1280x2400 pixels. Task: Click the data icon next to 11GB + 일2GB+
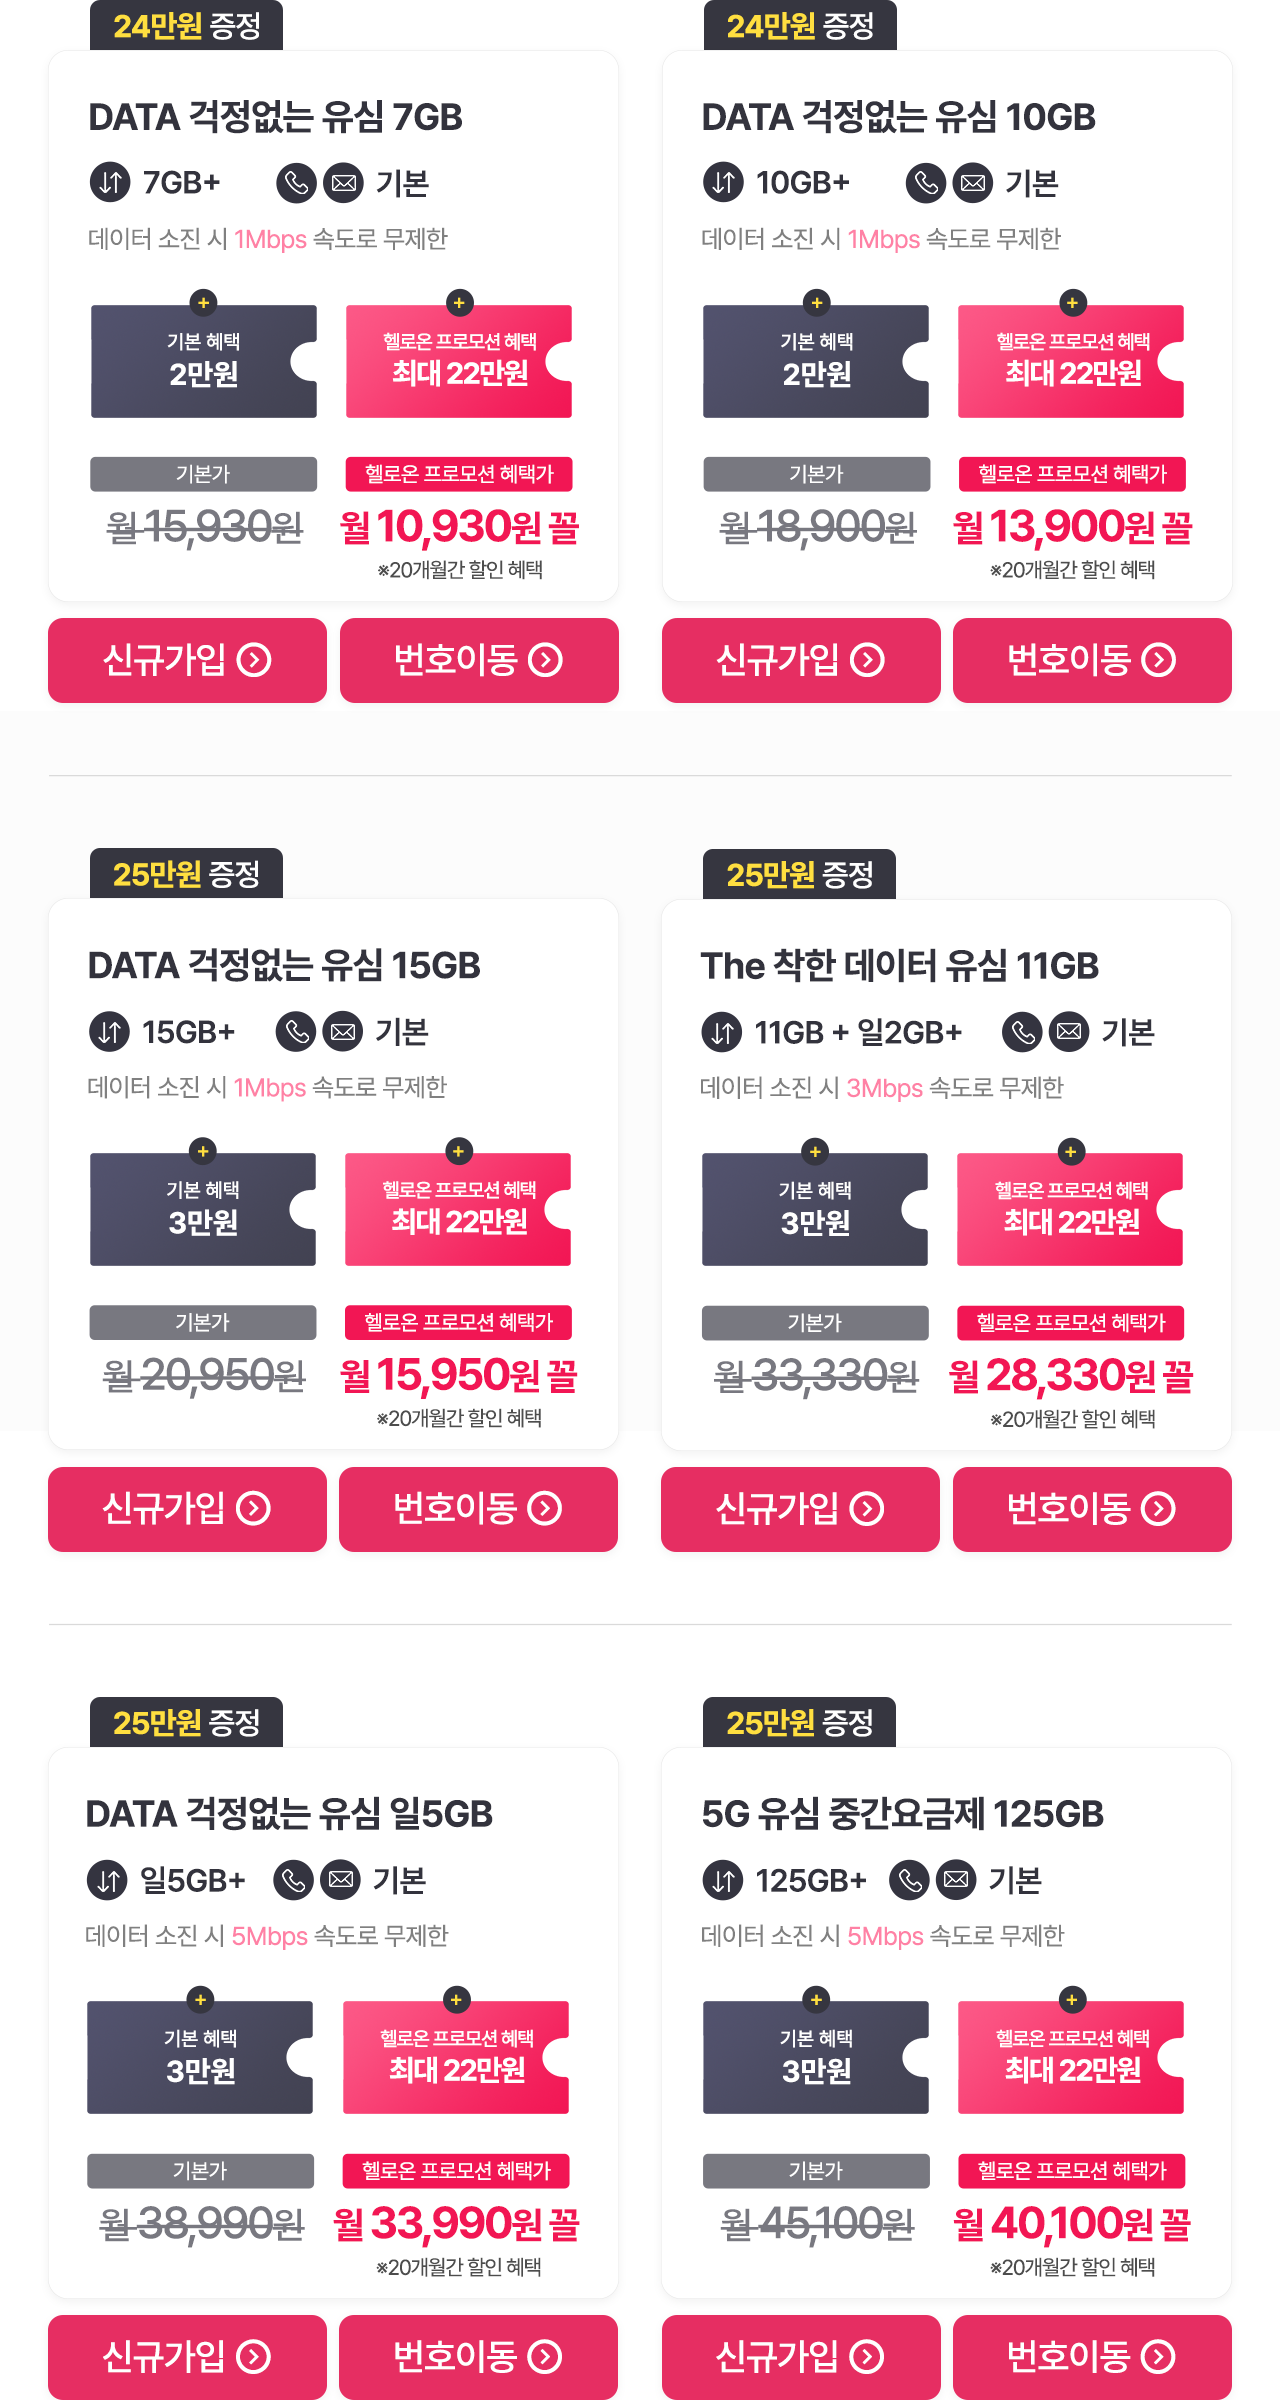[722, 1032]
